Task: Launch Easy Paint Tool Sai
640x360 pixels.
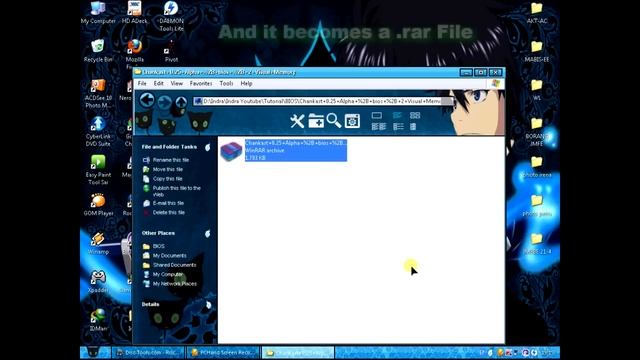Action: coord(98,170)
